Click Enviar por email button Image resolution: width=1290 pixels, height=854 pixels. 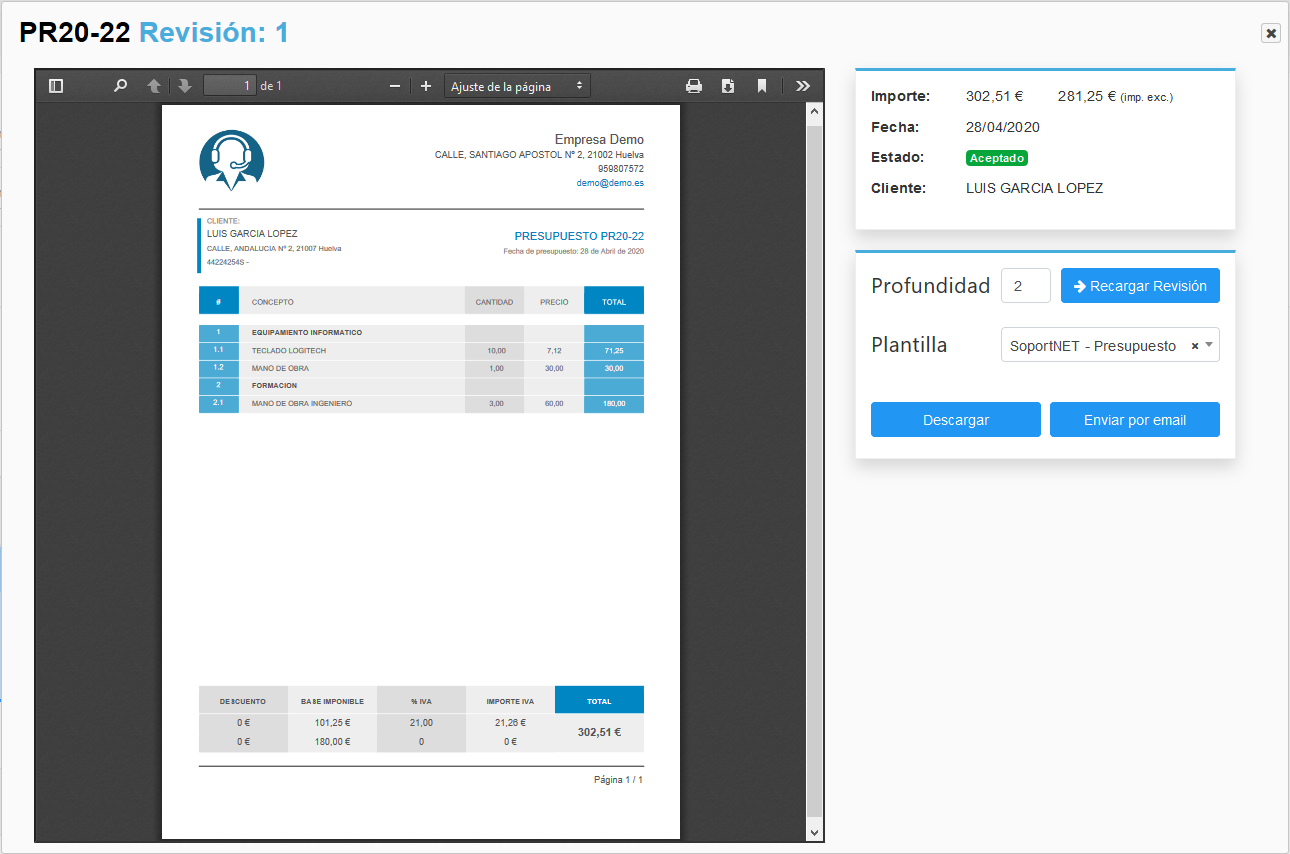(x=1134, y=420)
